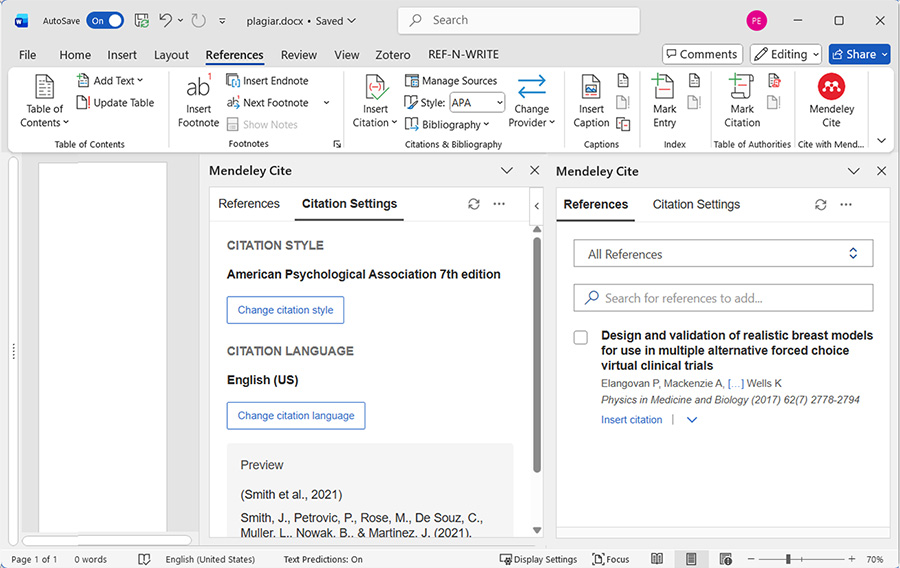
Task: Open the Zotero tab
Action: [x=393, y=55]
